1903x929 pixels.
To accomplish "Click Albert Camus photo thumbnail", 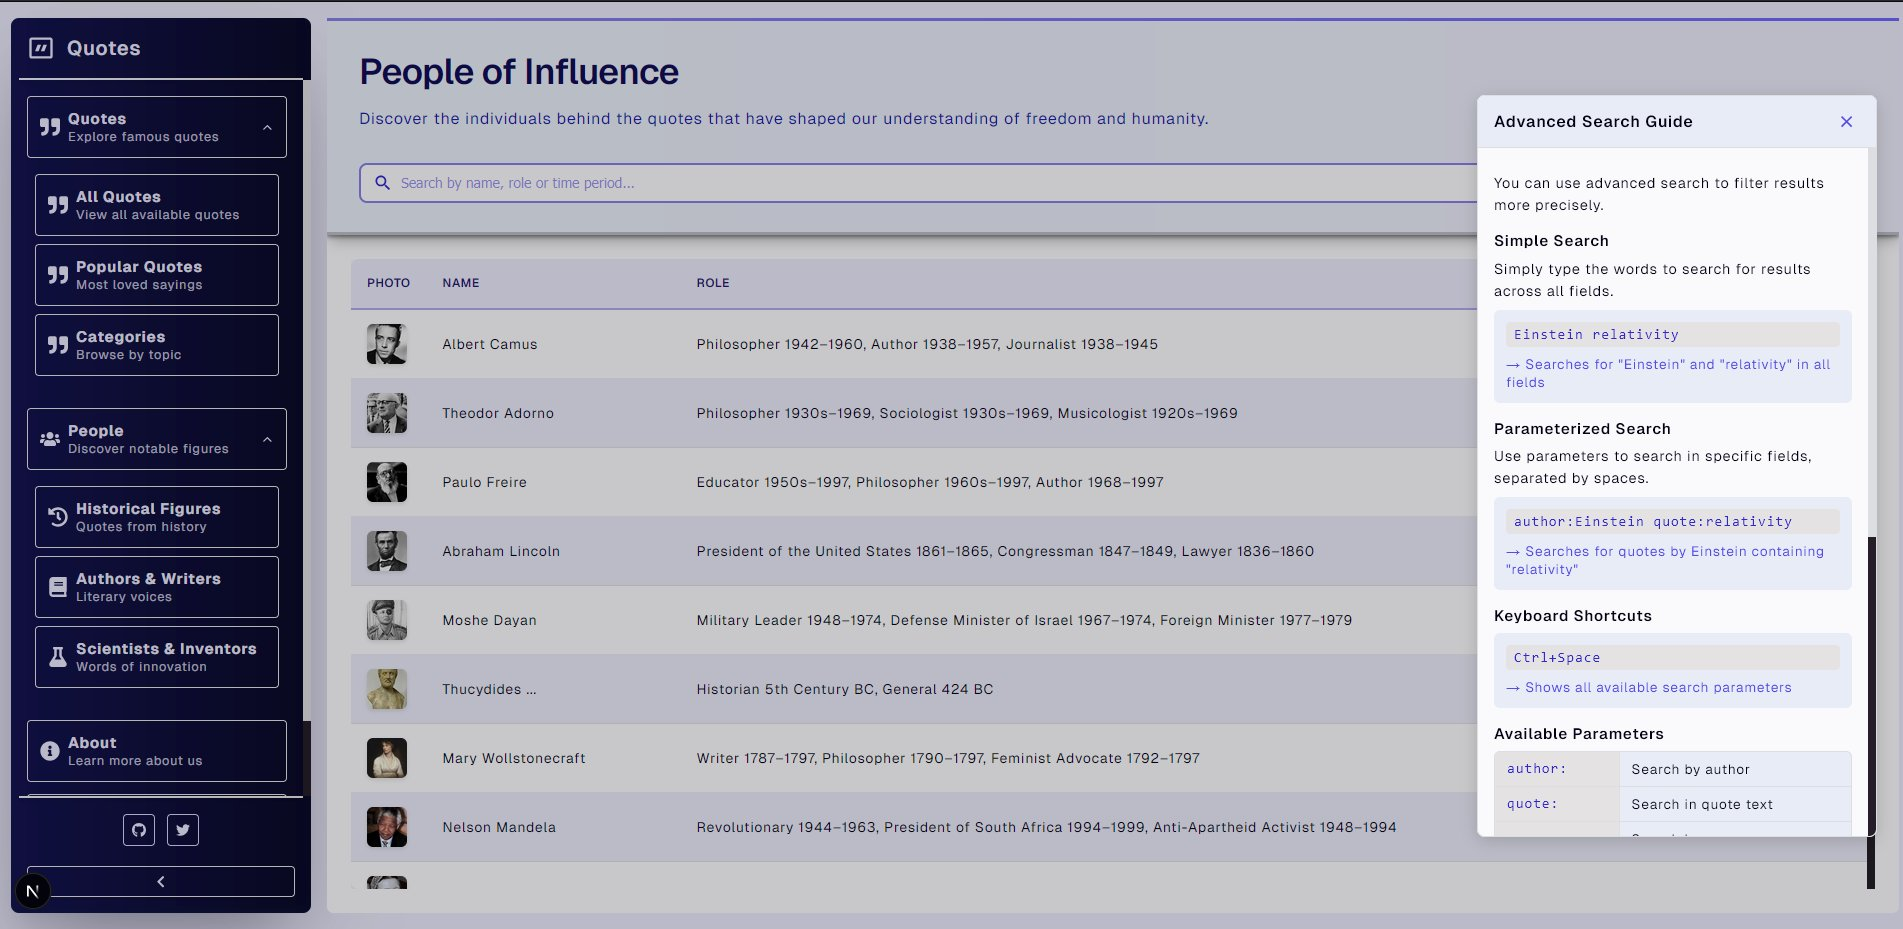I will click(x=387, y=344).
